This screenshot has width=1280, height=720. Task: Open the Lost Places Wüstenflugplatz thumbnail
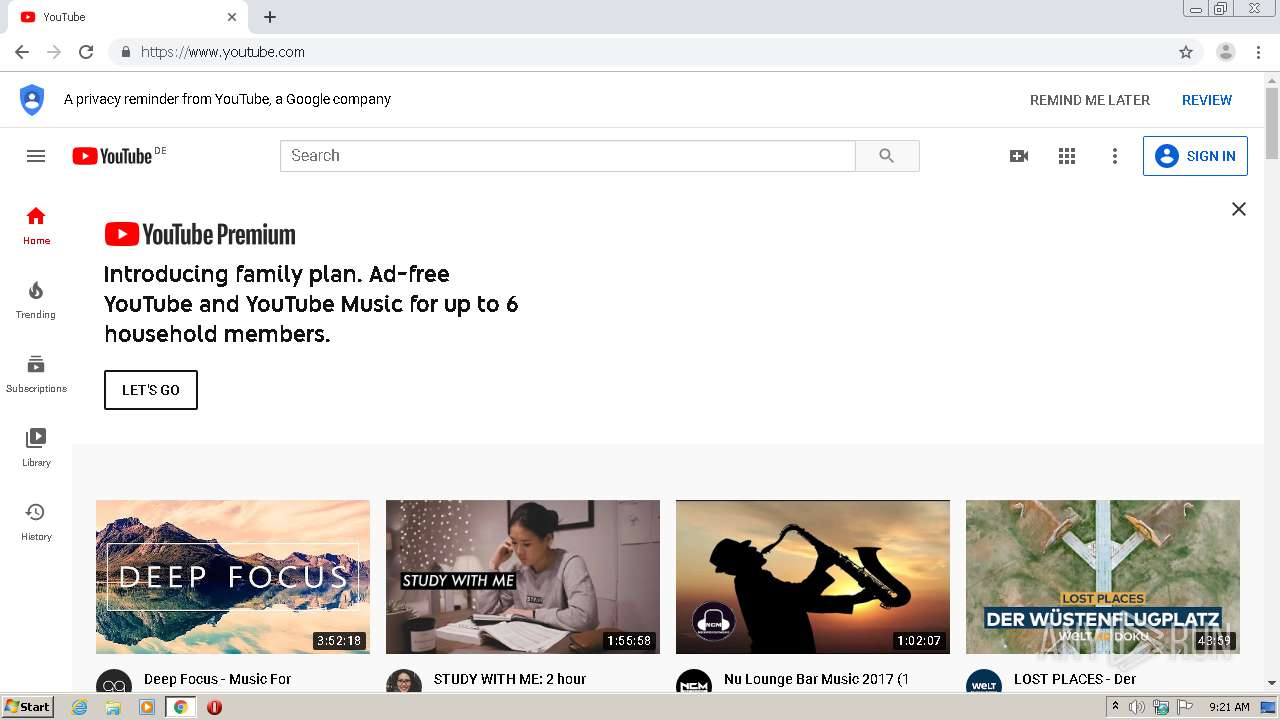(1103, 577)
